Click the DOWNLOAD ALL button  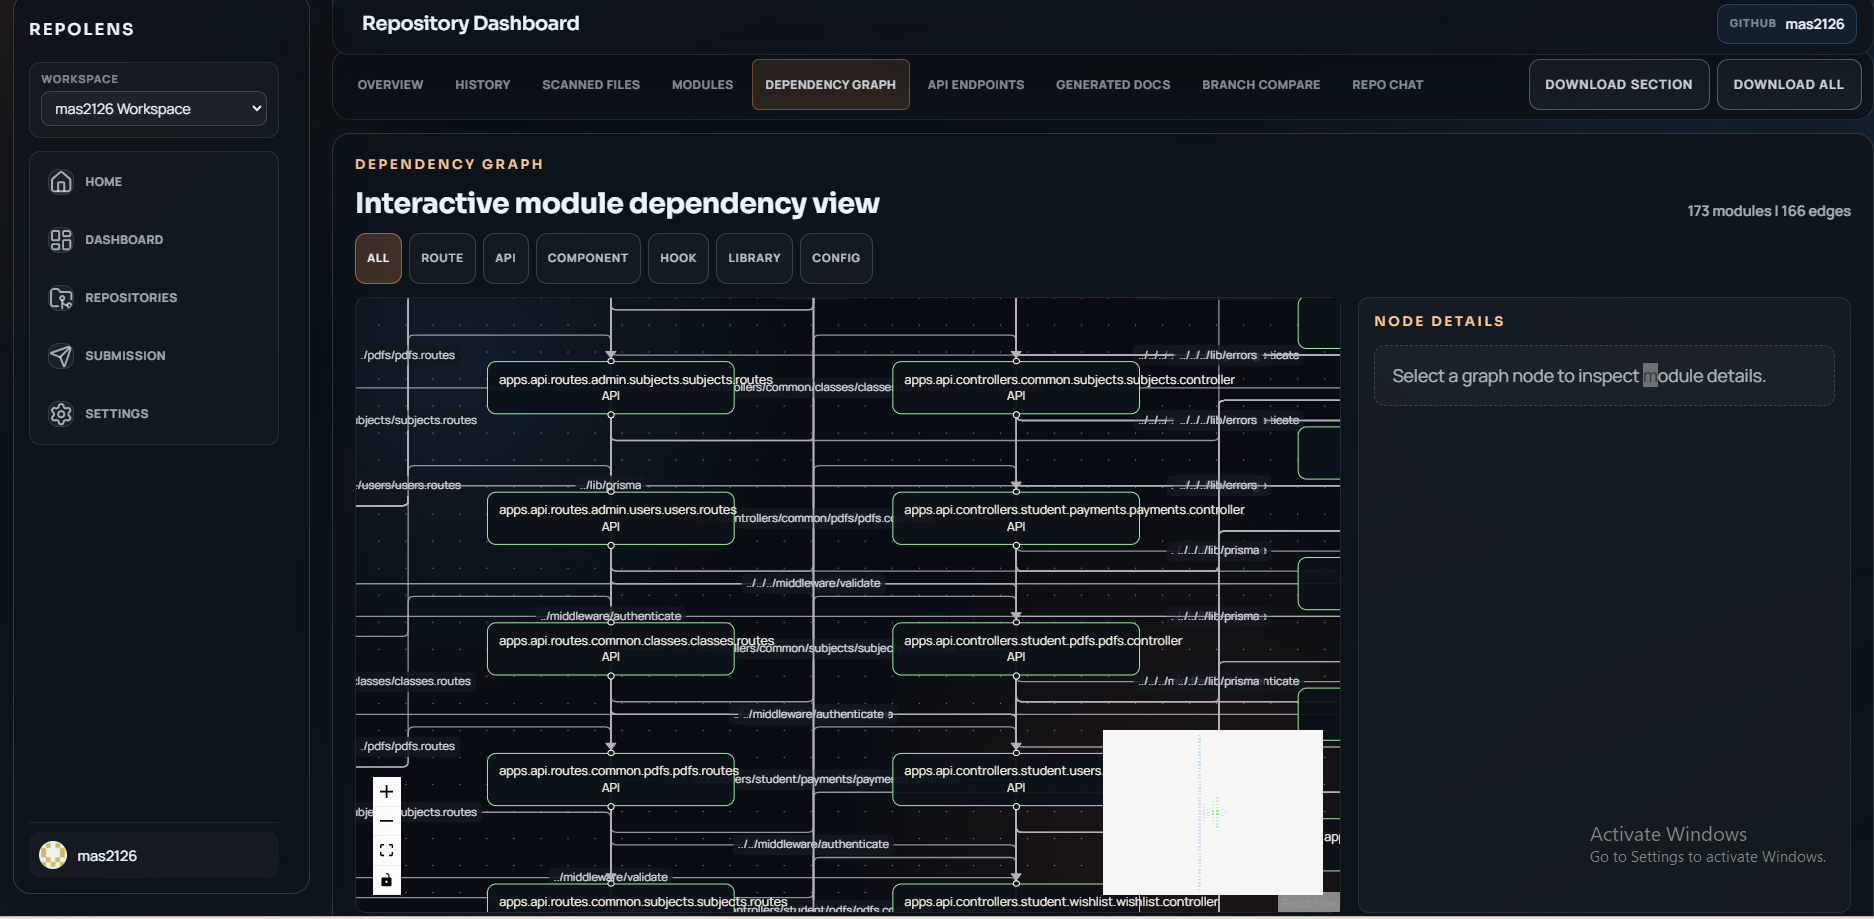pos(1789,84)
